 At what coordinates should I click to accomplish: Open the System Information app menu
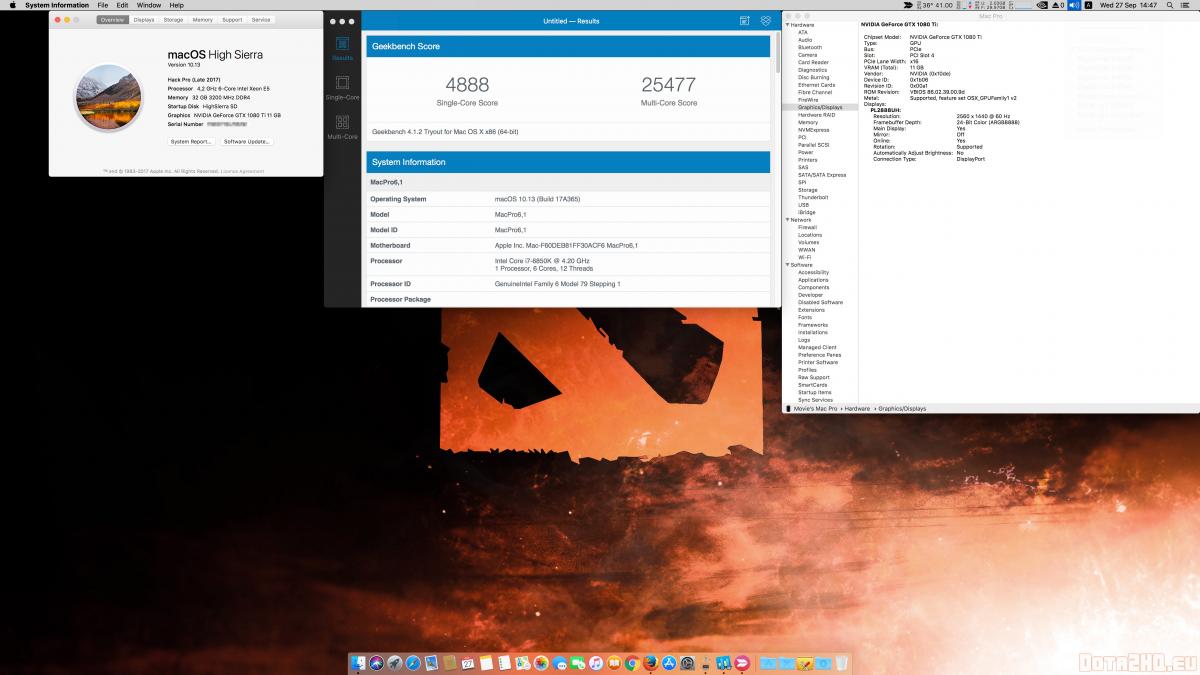[55, 5]
